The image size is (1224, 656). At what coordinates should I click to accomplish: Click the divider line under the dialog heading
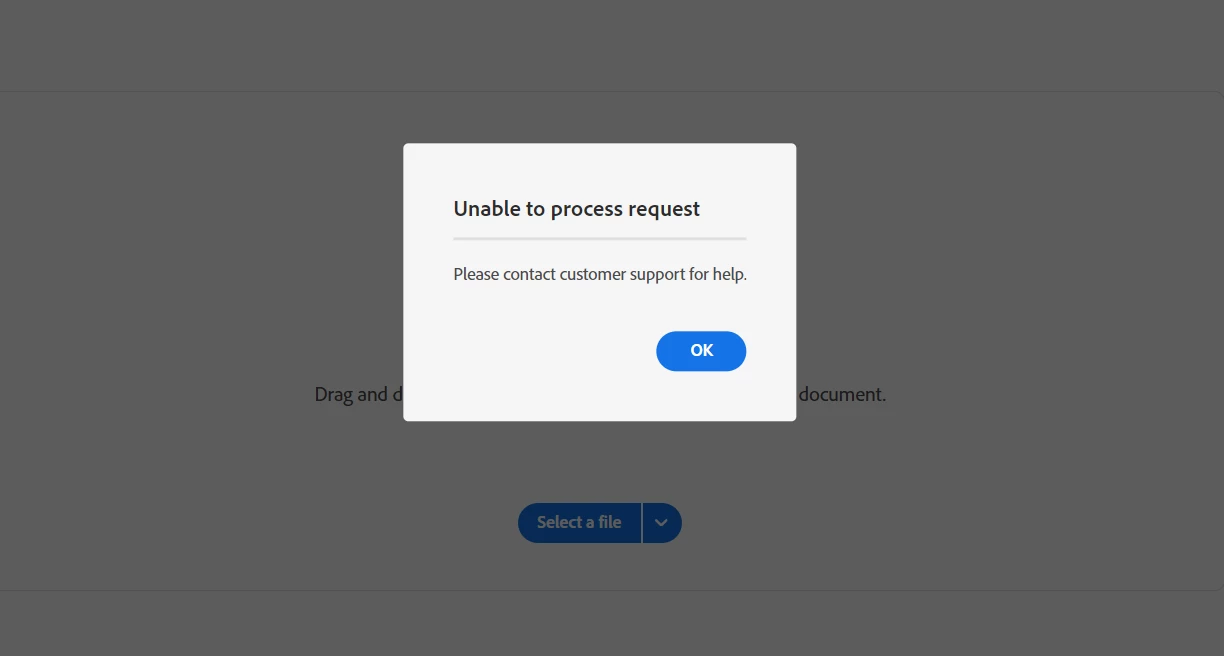coord(600,239)
